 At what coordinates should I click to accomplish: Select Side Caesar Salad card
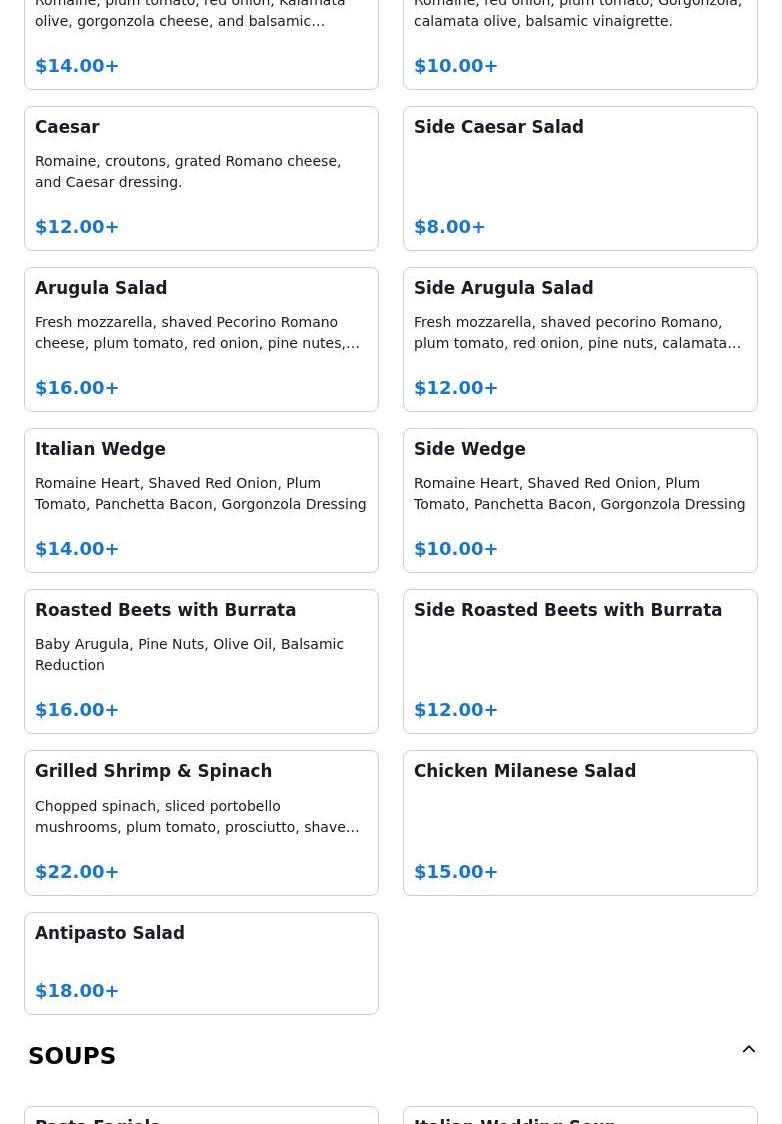tap(580, 178)
